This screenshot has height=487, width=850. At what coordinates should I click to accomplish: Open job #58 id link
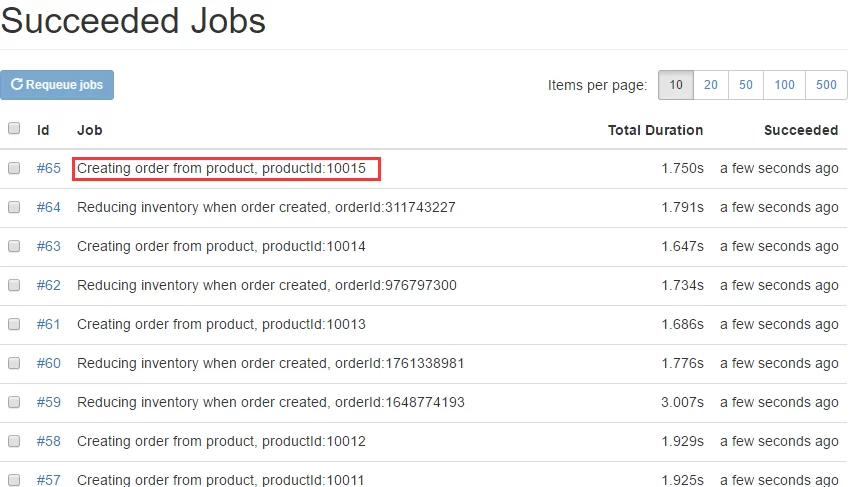point(49,441)
